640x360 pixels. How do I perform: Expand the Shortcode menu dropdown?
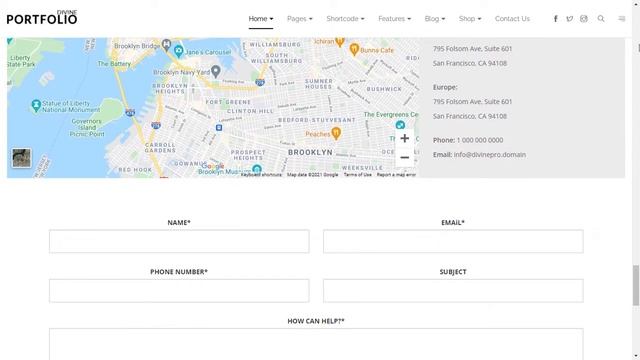point(345,19)
